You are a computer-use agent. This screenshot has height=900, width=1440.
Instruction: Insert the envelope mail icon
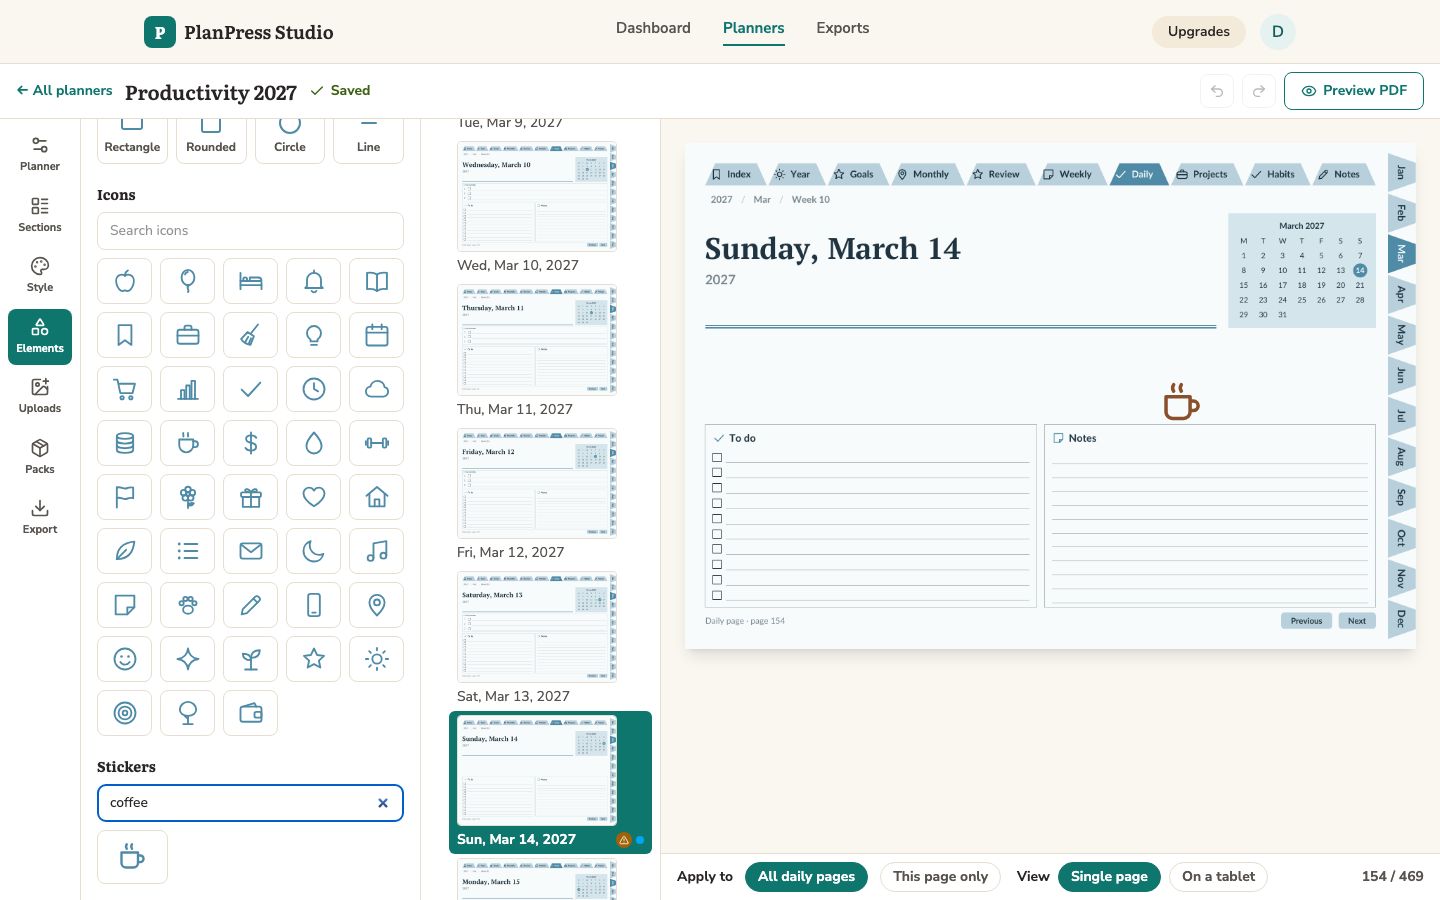251,551
